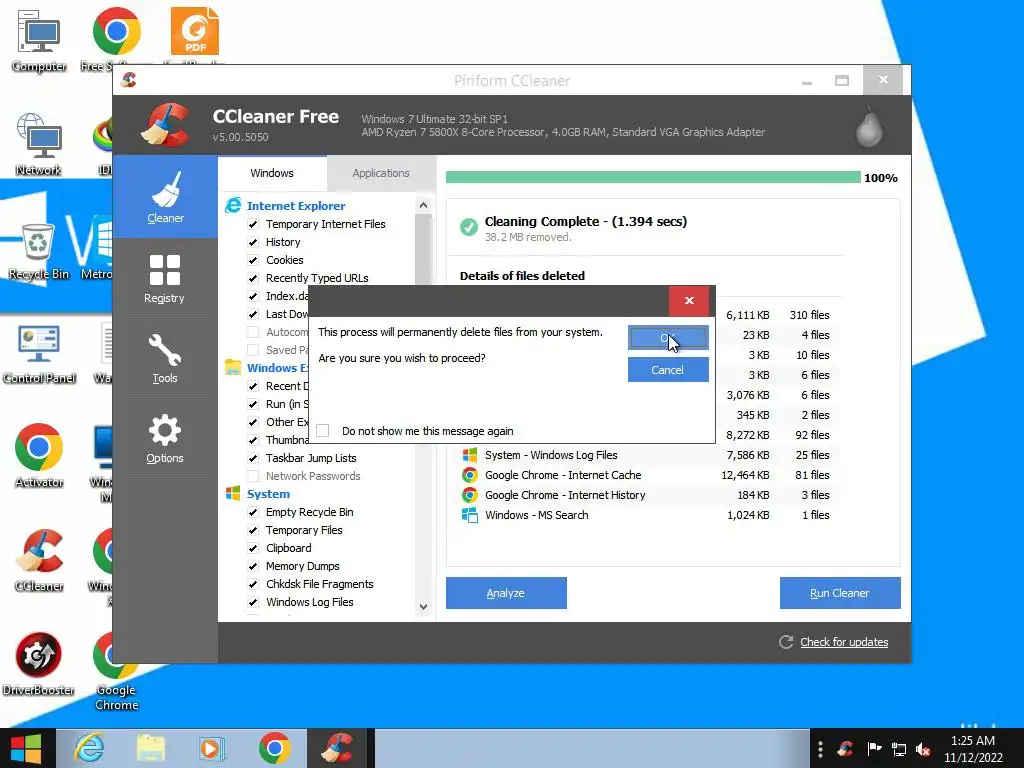Viewport: 1024px width, 768px height.
Task: Click the Windows Explorer folder section icon
Action: tap(233, 368)
